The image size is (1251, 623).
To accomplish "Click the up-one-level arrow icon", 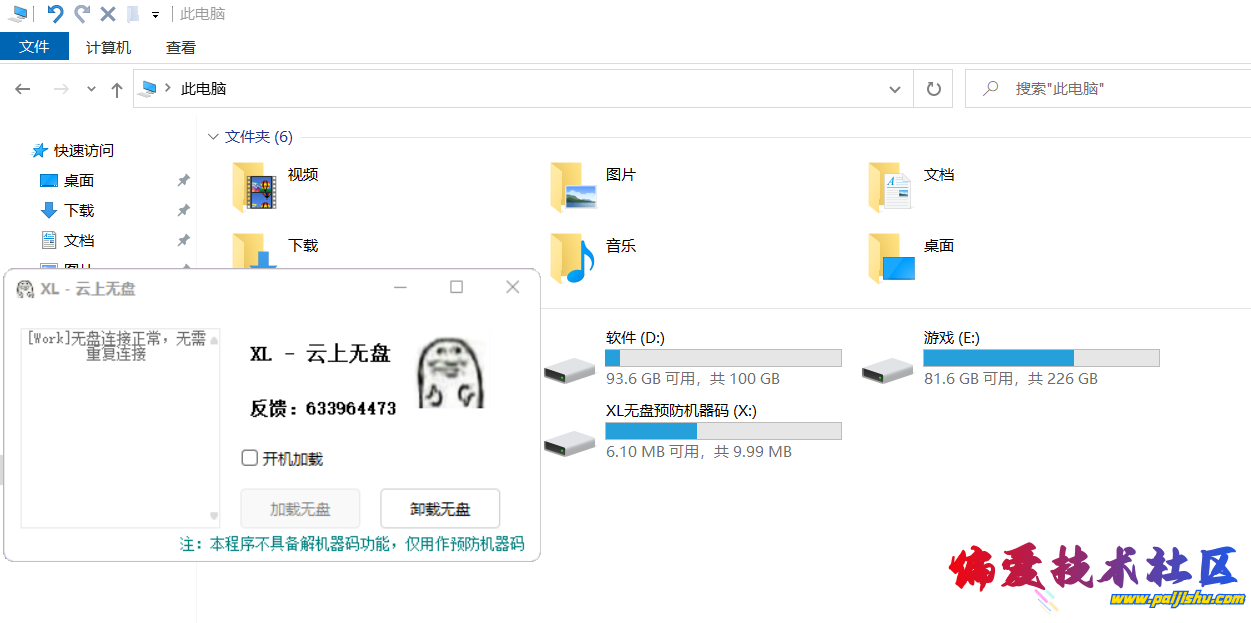I will point(116,88).
